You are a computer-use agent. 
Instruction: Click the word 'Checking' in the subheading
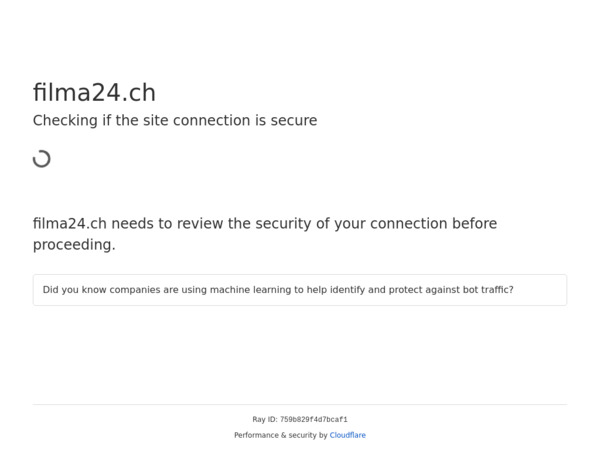(x=65, y=121)
